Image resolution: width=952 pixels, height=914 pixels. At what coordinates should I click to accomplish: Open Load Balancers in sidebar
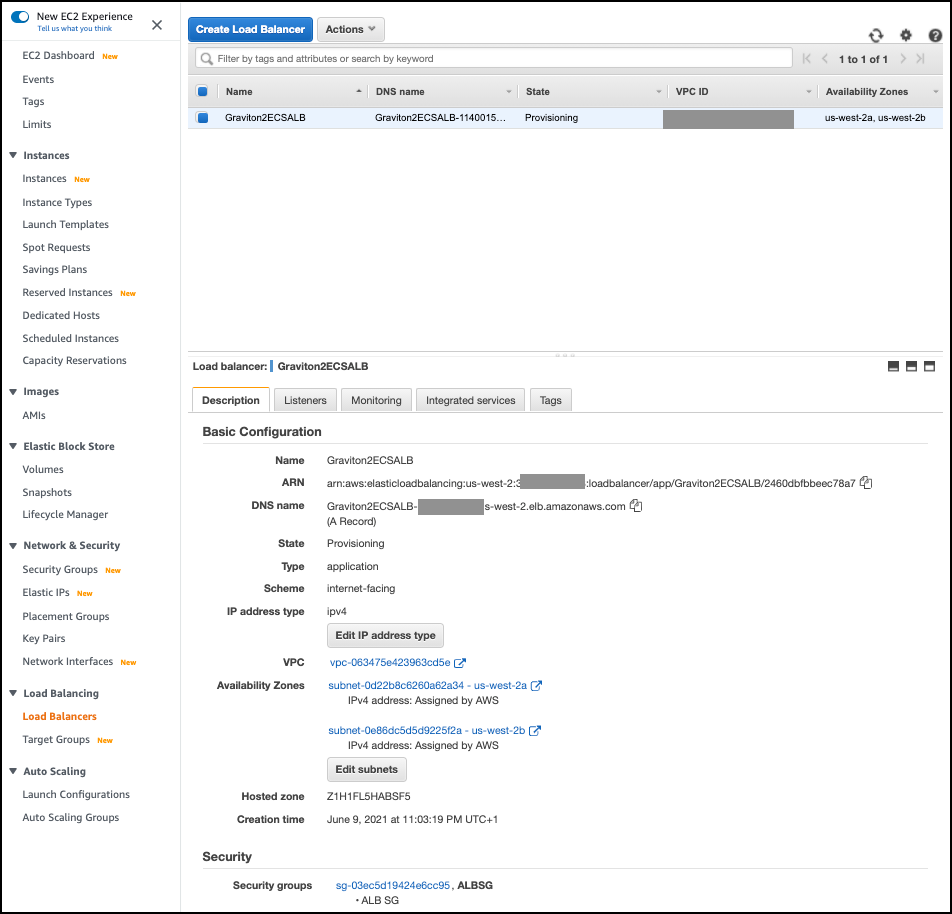[x=60, y=716]
